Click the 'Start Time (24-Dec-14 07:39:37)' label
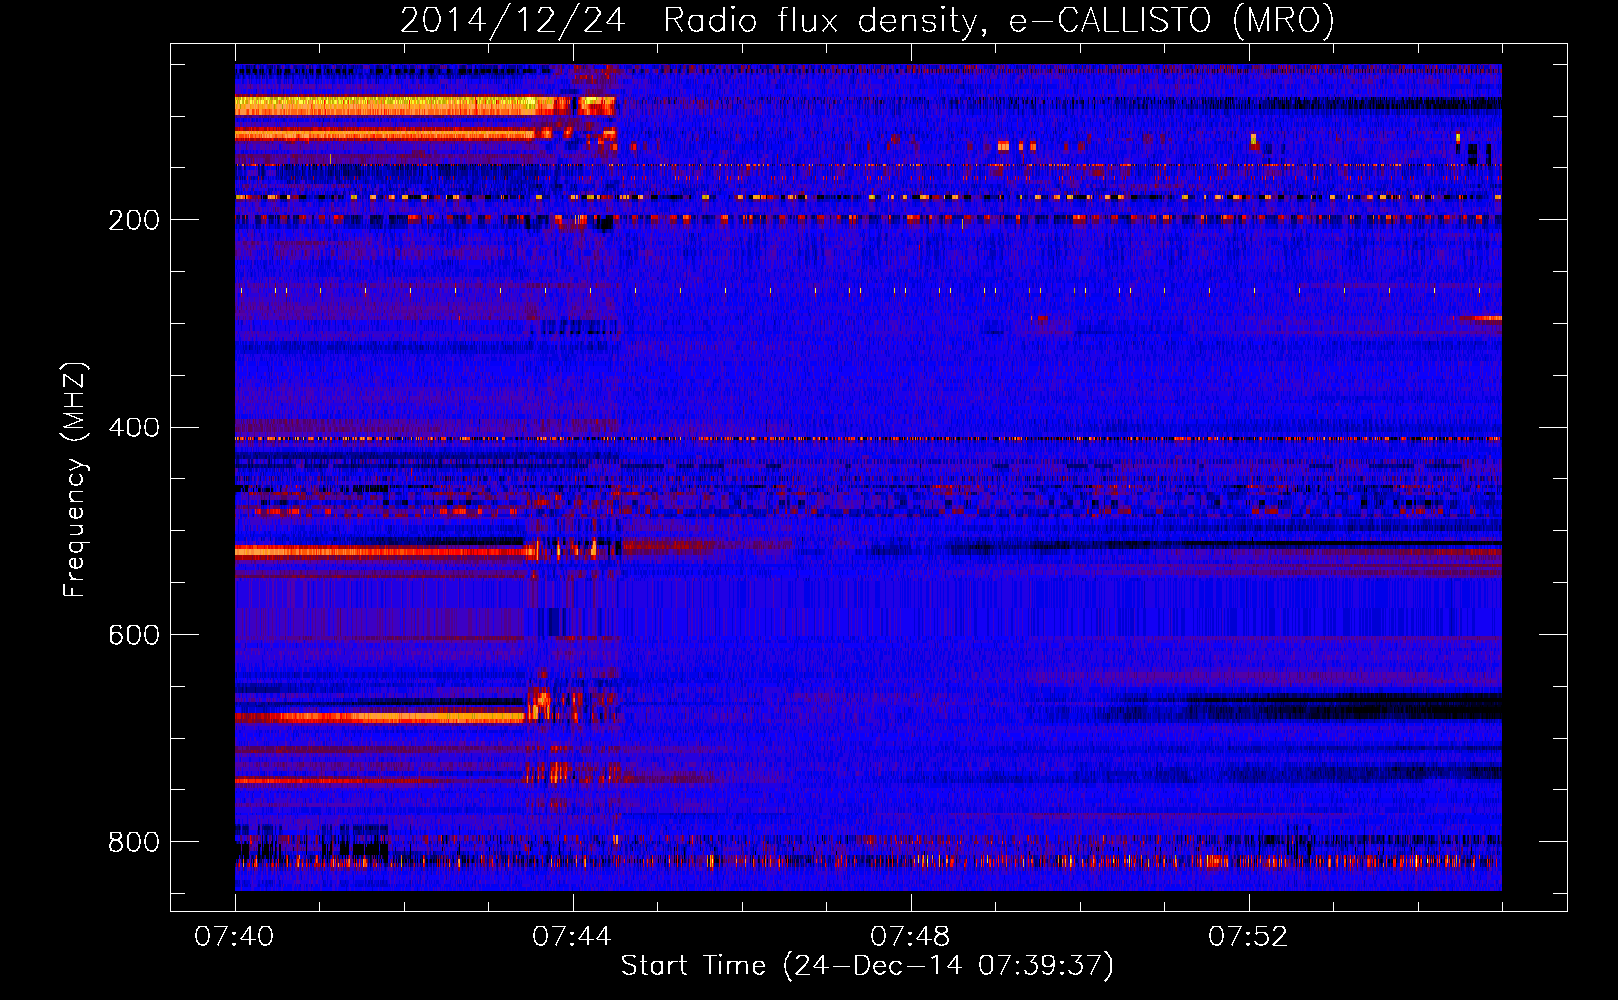Viewport: 1618px width, 1000px height. click(x=867, y=966)
